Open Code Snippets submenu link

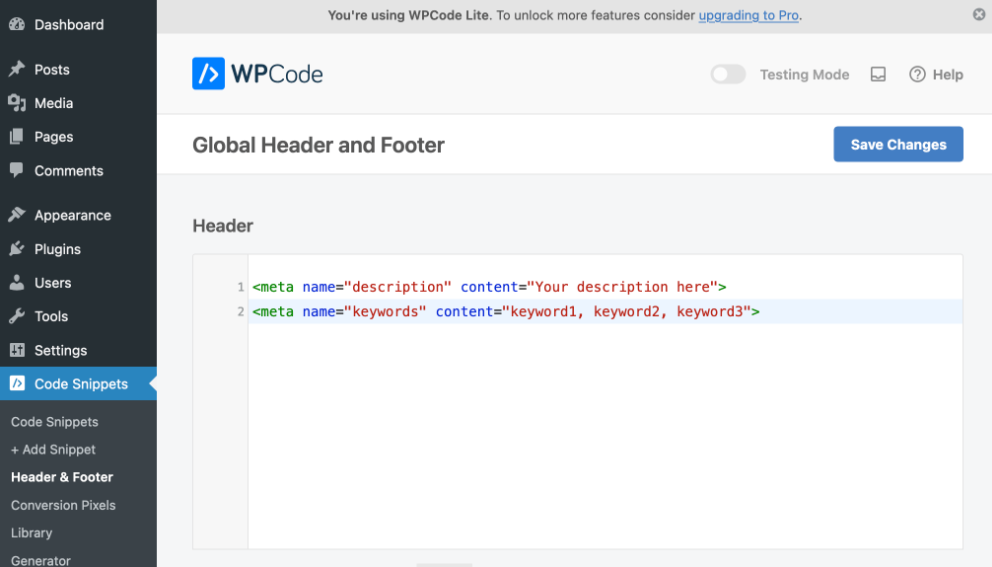point(54,421)
